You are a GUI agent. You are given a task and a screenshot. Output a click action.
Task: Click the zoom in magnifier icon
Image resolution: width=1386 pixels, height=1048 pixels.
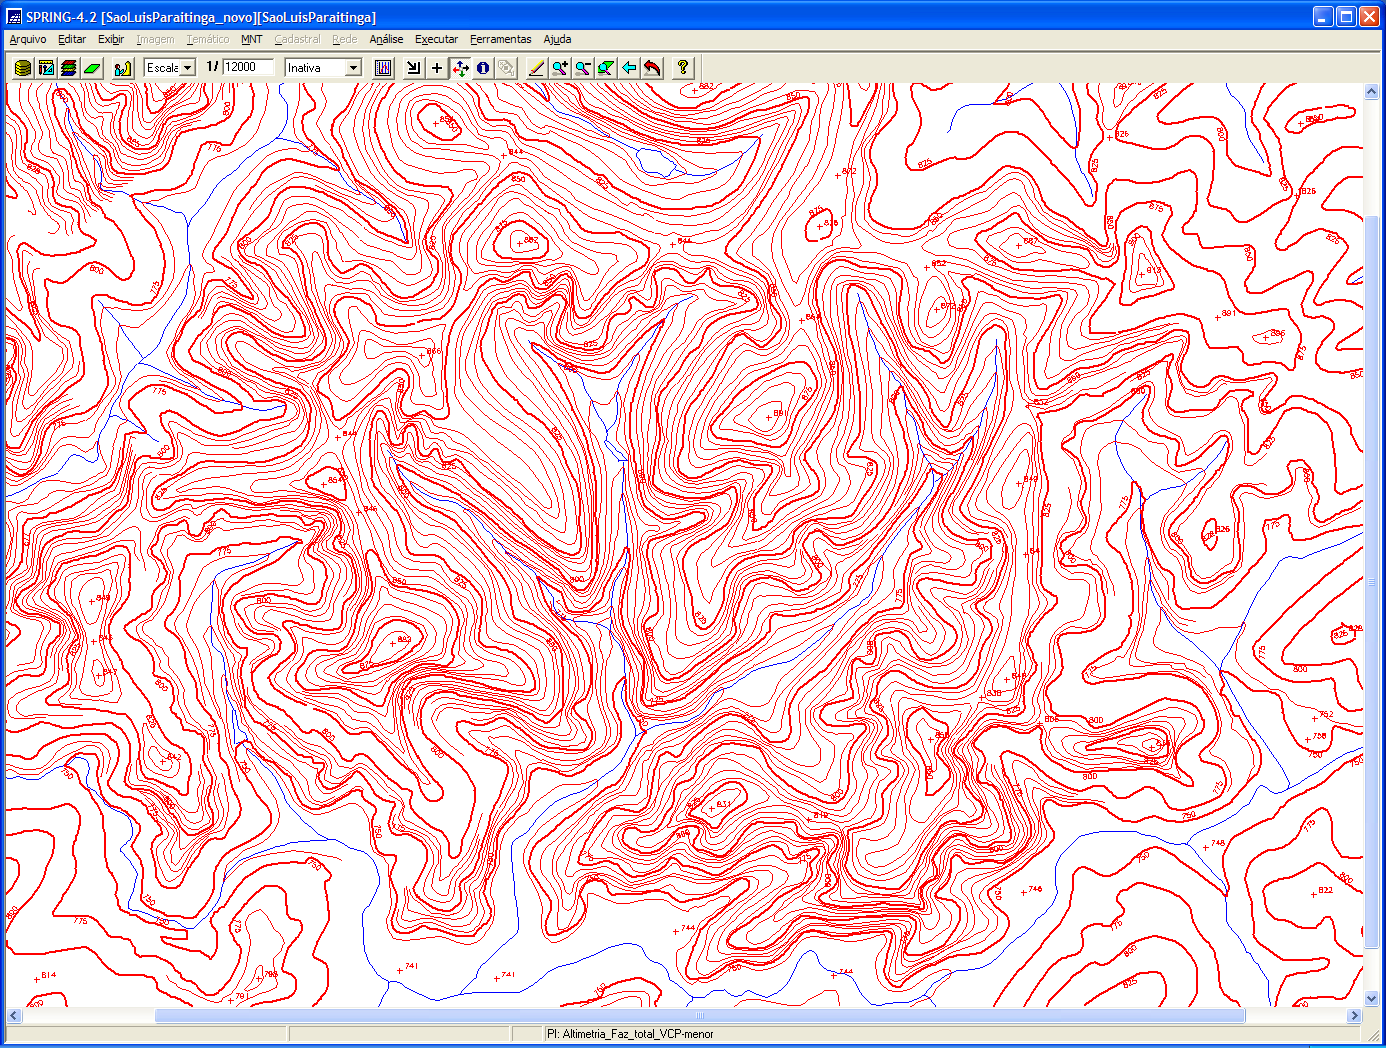click(x=560, y=68)
